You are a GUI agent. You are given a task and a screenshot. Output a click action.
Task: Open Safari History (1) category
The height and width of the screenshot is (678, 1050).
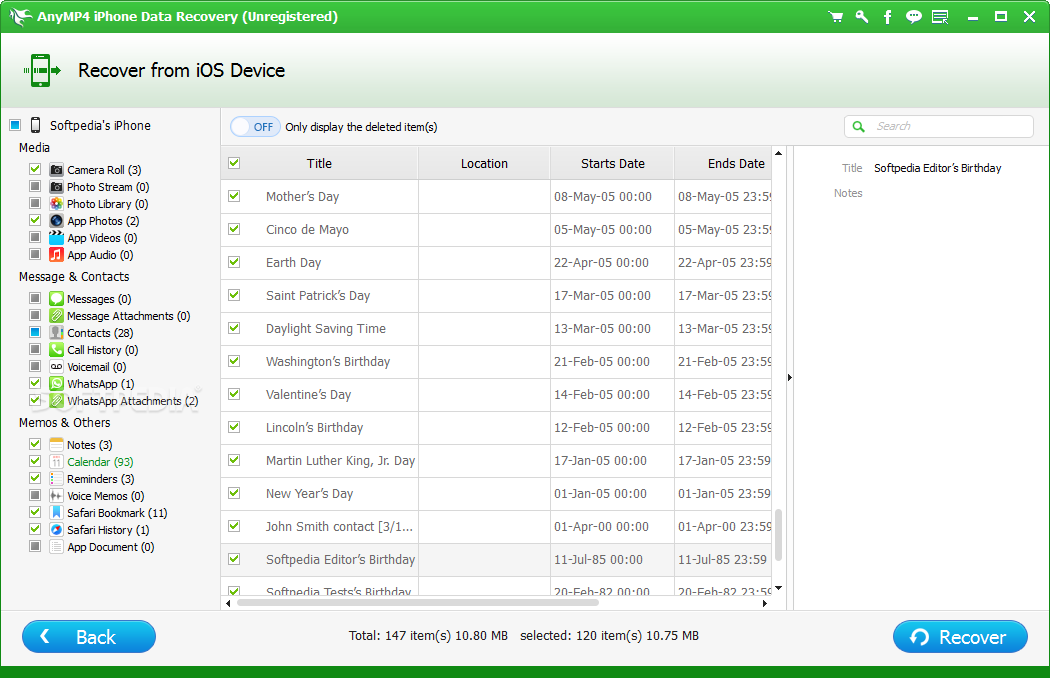(x=108, y=530)
